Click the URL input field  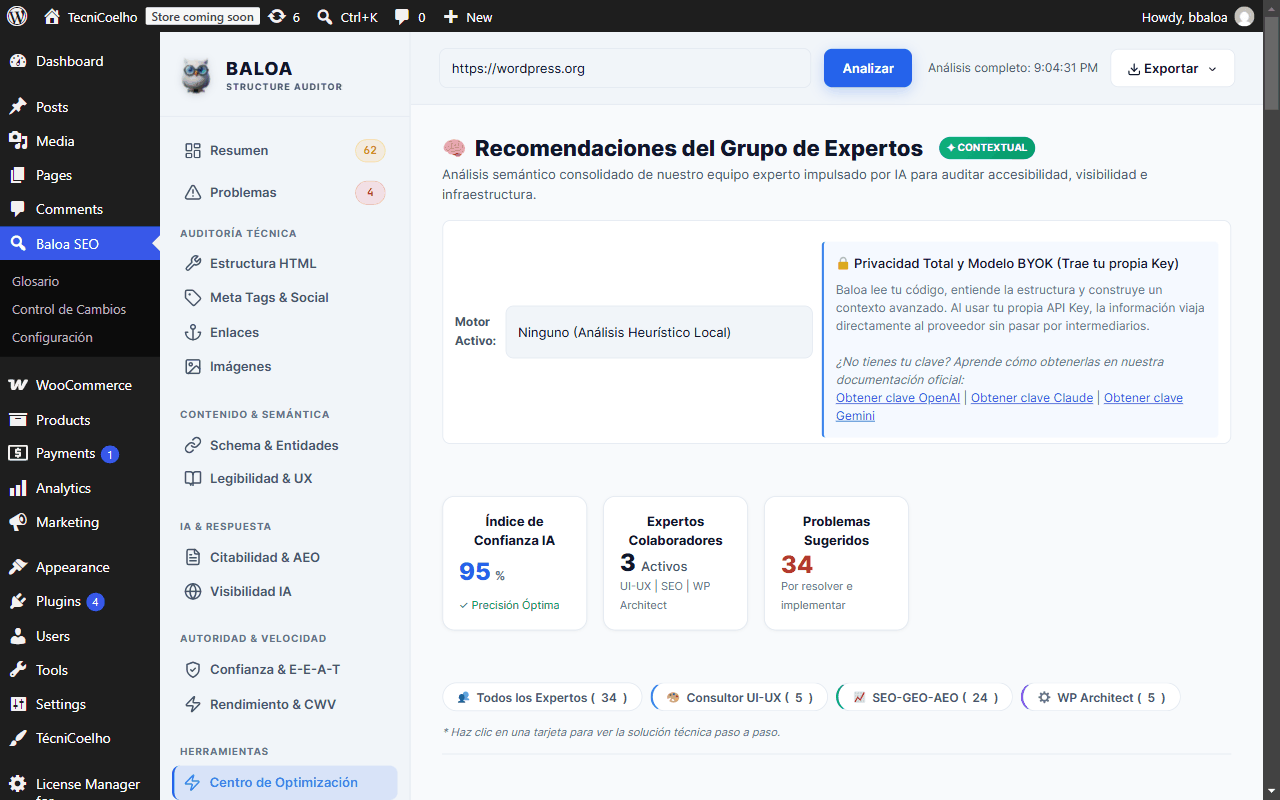625,68
